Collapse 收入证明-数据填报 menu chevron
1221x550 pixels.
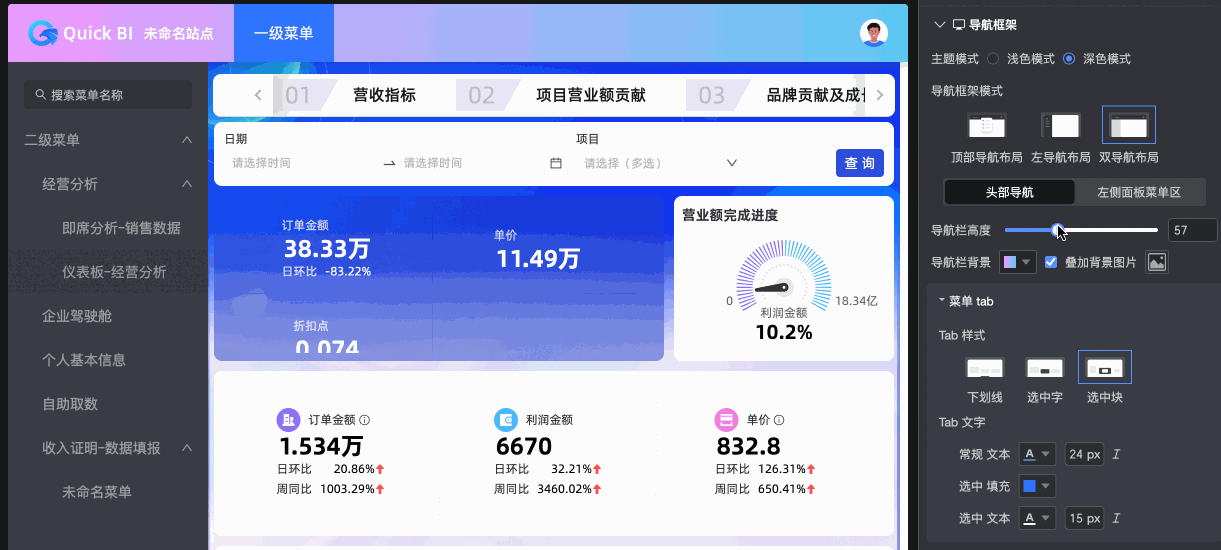pos(186,448)
